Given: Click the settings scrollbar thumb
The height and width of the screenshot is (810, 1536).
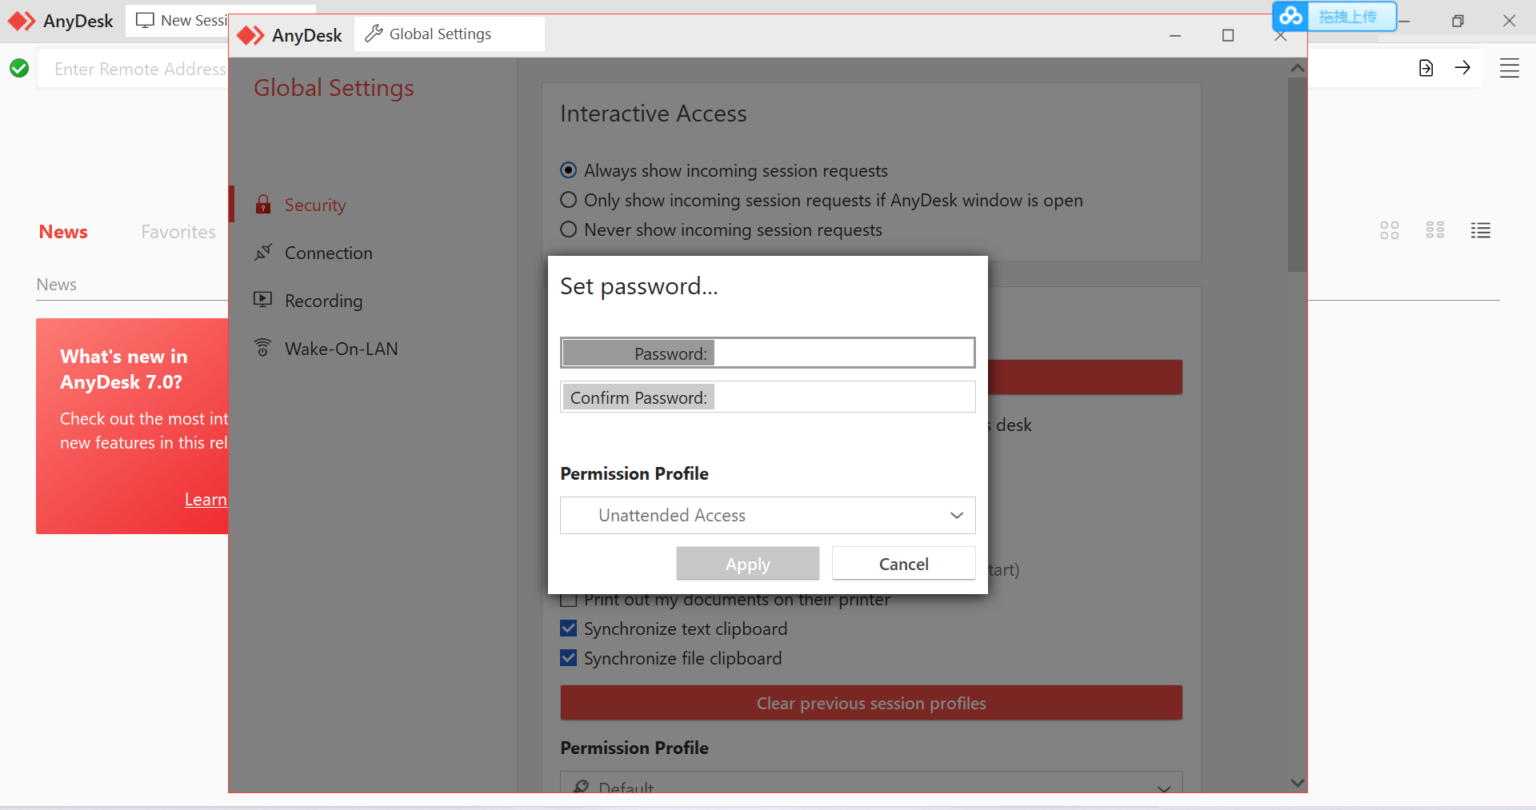Looking at the screenshot, I should [1297, 174].
